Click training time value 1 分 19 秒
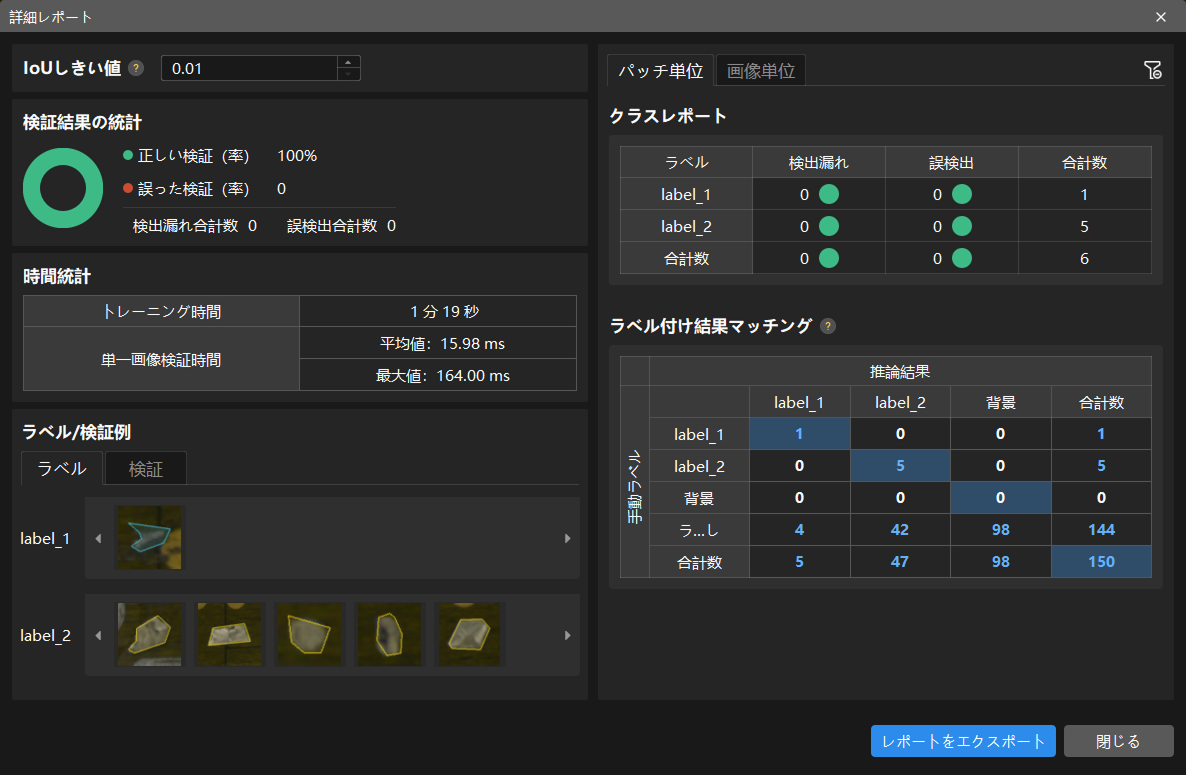 pos(438,312)
